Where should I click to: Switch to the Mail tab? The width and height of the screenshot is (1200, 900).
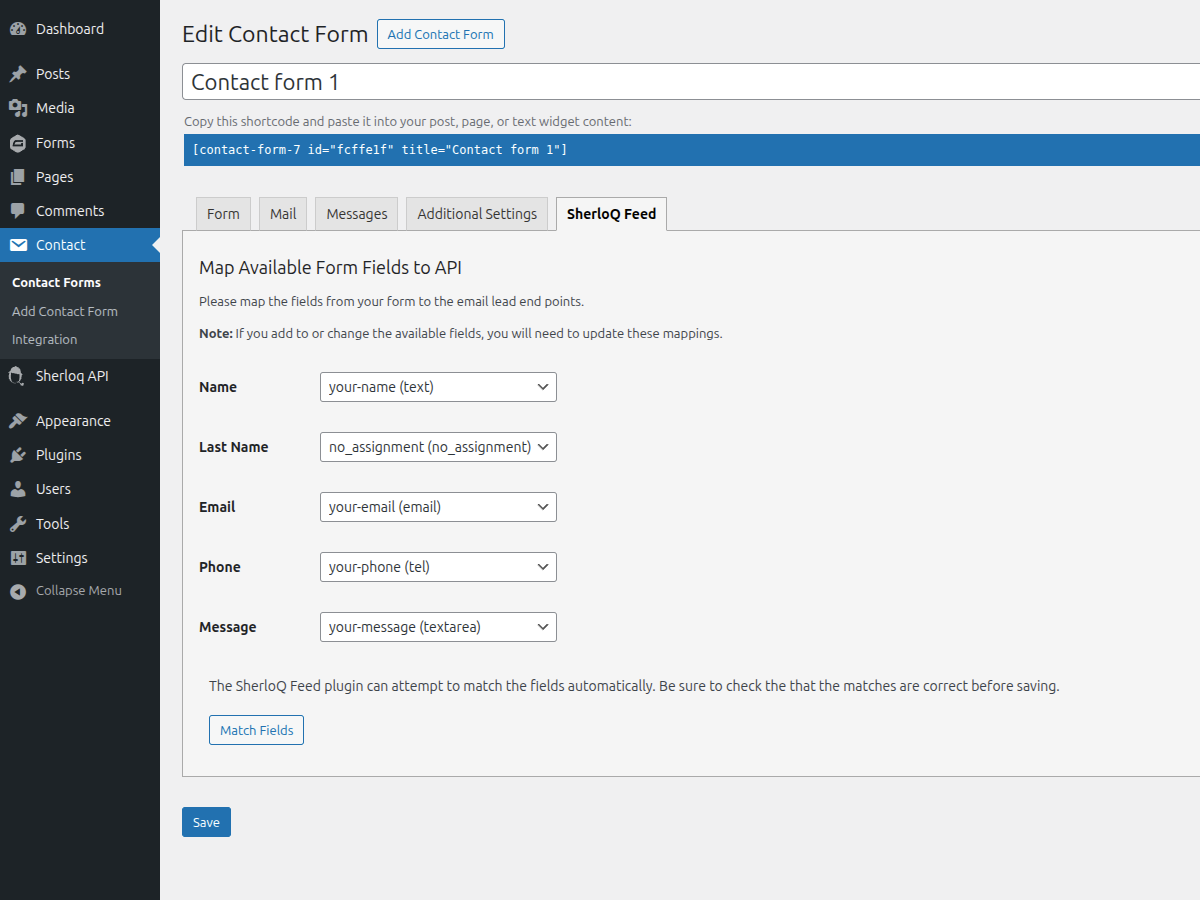click(x=283, y=214)
